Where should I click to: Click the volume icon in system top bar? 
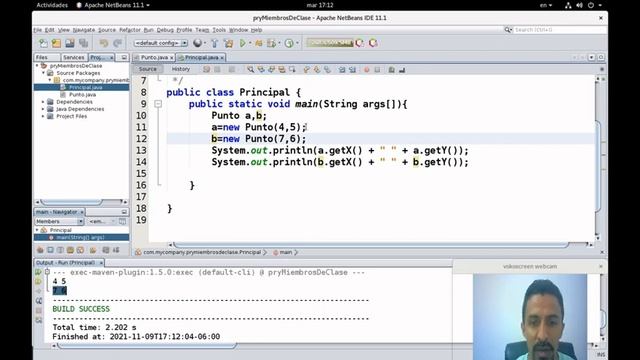[x=579, y=5]
